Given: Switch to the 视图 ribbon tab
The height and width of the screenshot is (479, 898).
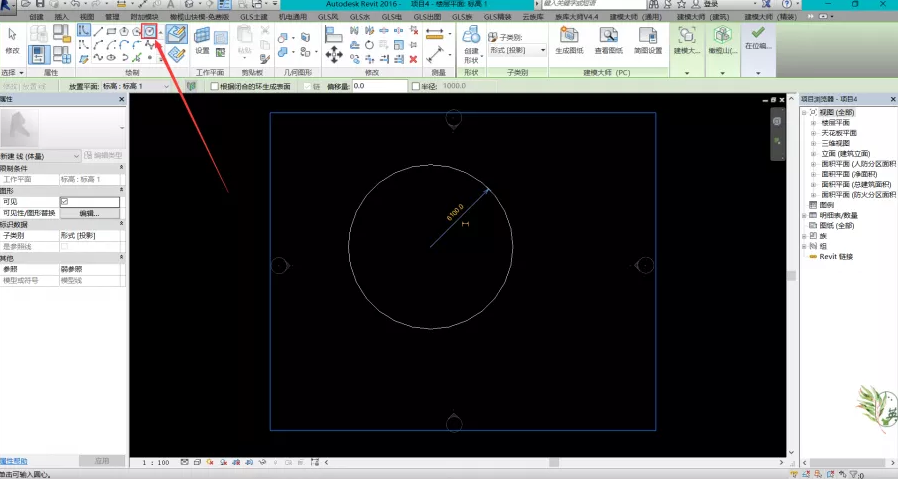Looking at the screenshot, I should click(x=86, y=17).
